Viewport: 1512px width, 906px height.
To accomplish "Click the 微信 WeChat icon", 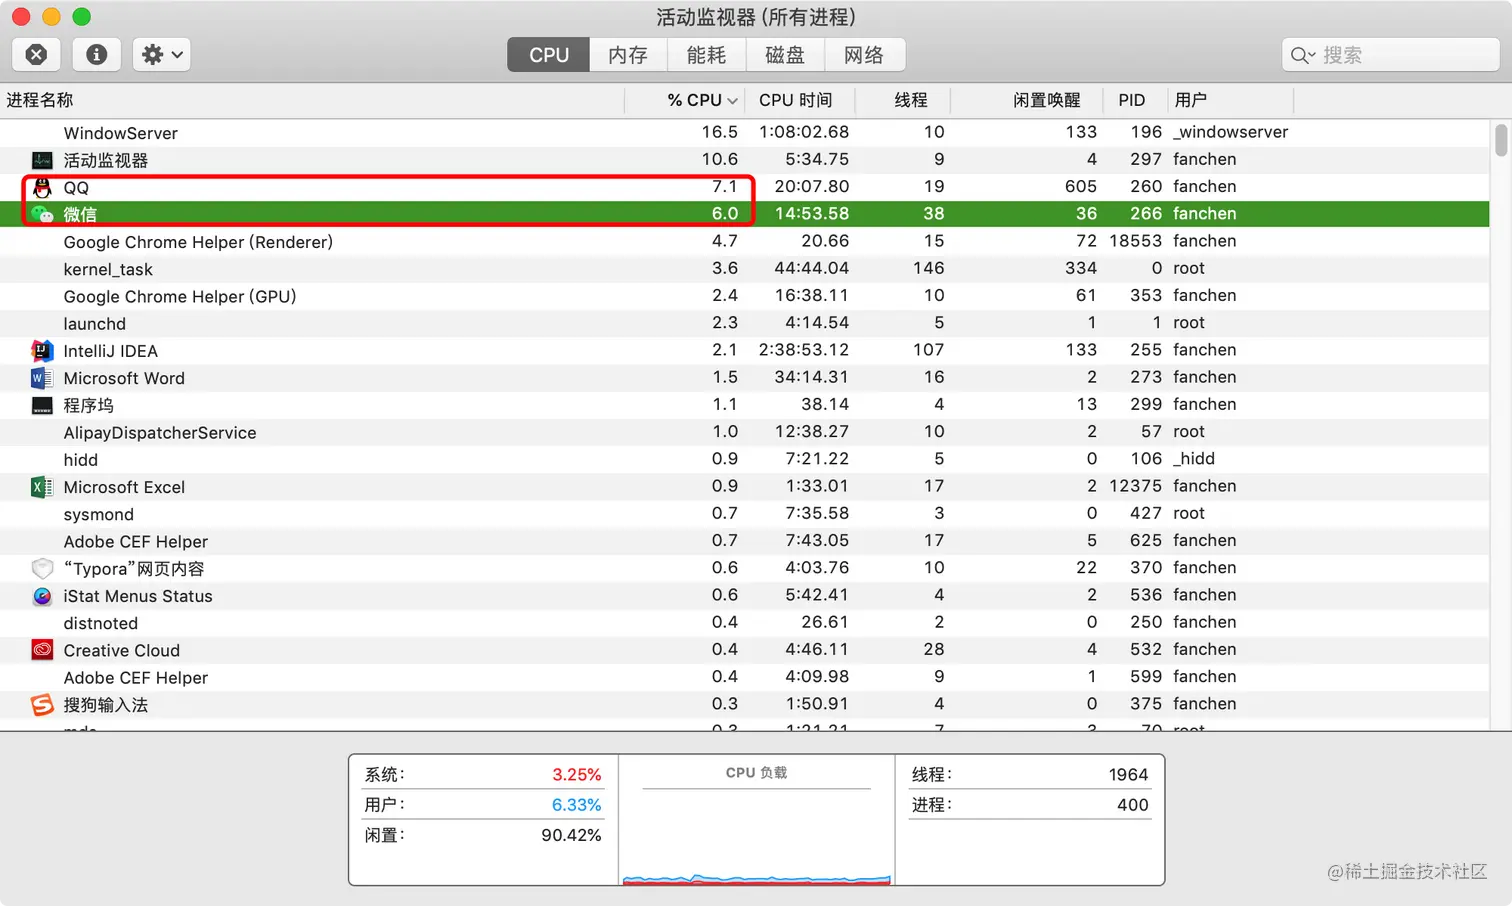I will (42, 214).
